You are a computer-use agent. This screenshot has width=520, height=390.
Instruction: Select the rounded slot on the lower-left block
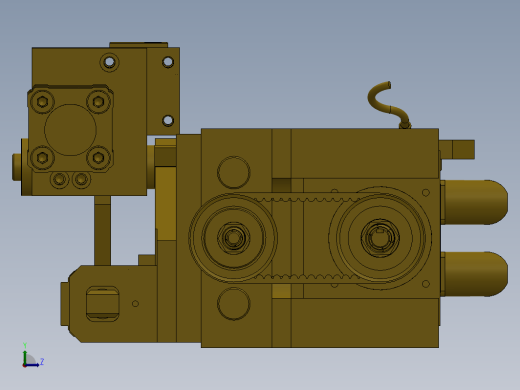pyautogui.click(x=102, y=304)
